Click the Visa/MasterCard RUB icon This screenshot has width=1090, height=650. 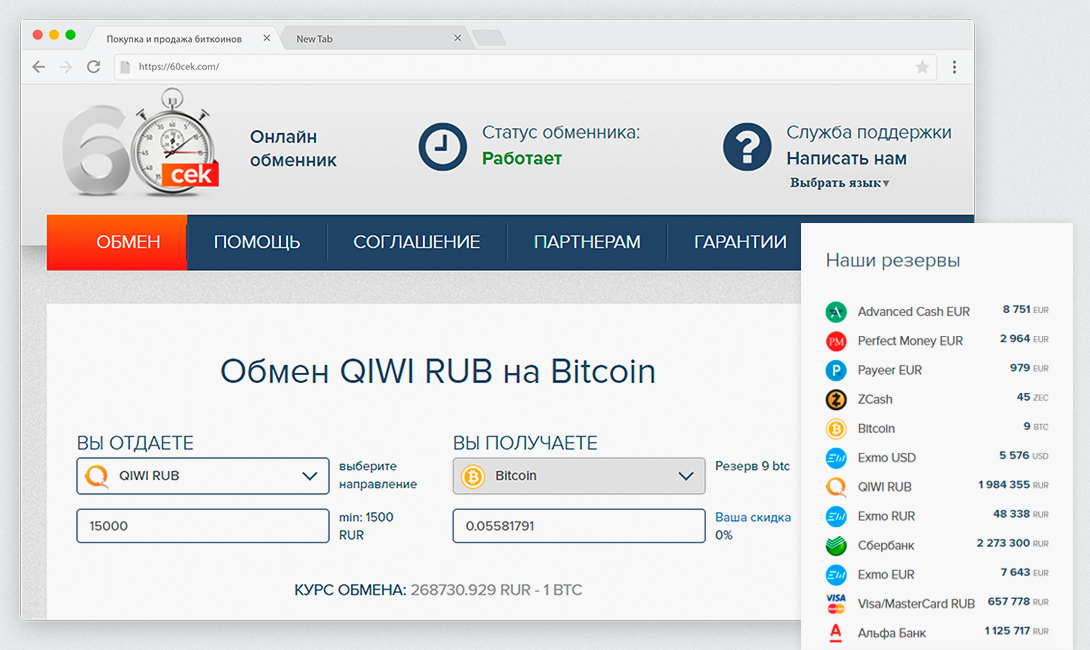click(x=836, y=603)
